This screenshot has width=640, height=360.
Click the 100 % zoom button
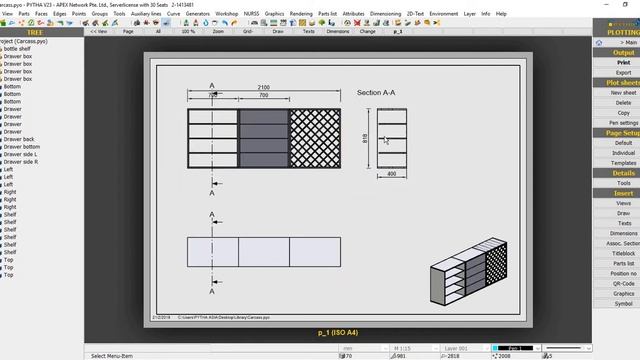pyautogui.click(x=188, y=31)
